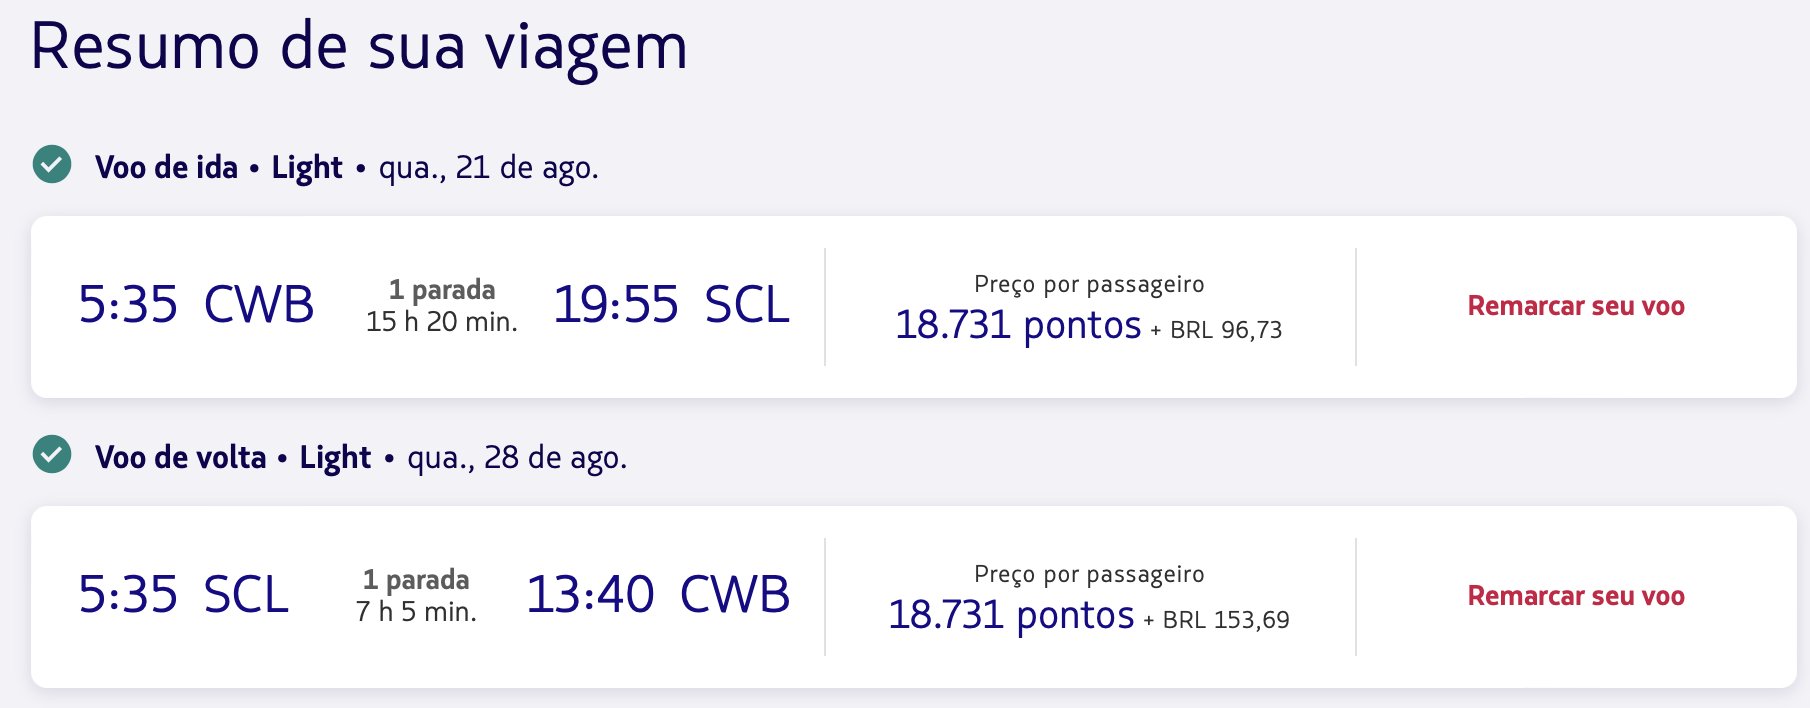
Task: Click Remarcar seu voo for the return flight
Action: (1576, 596)
